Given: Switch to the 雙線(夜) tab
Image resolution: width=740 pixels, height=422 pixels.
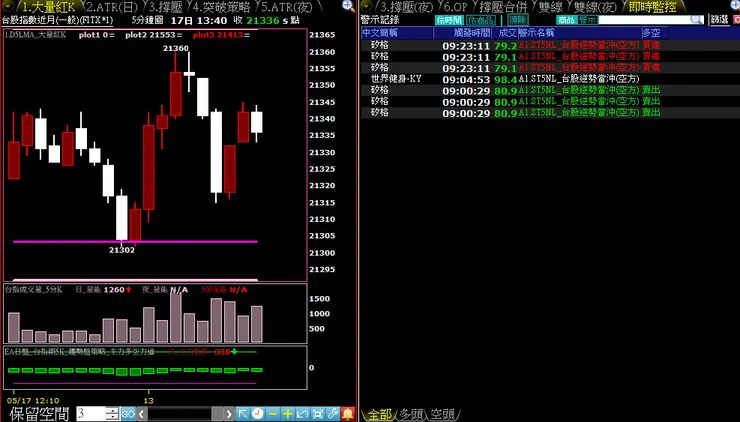Looking at the screenshot, I should click(x=595, y=7).
